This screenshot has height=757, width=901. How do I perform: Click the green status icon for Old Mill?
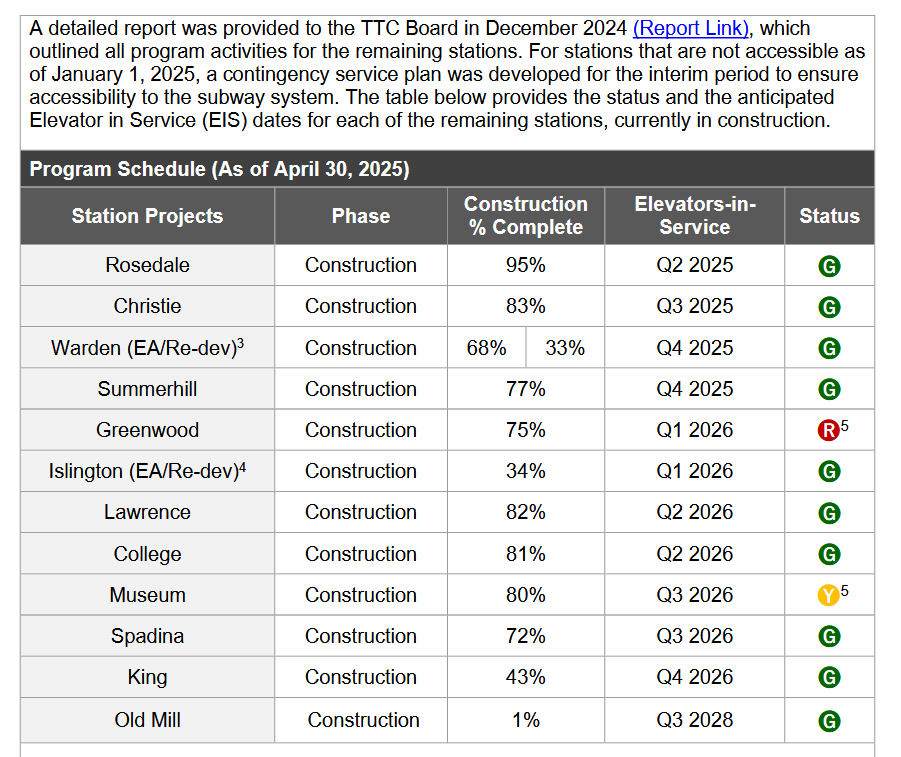click(x=829, y=721)
